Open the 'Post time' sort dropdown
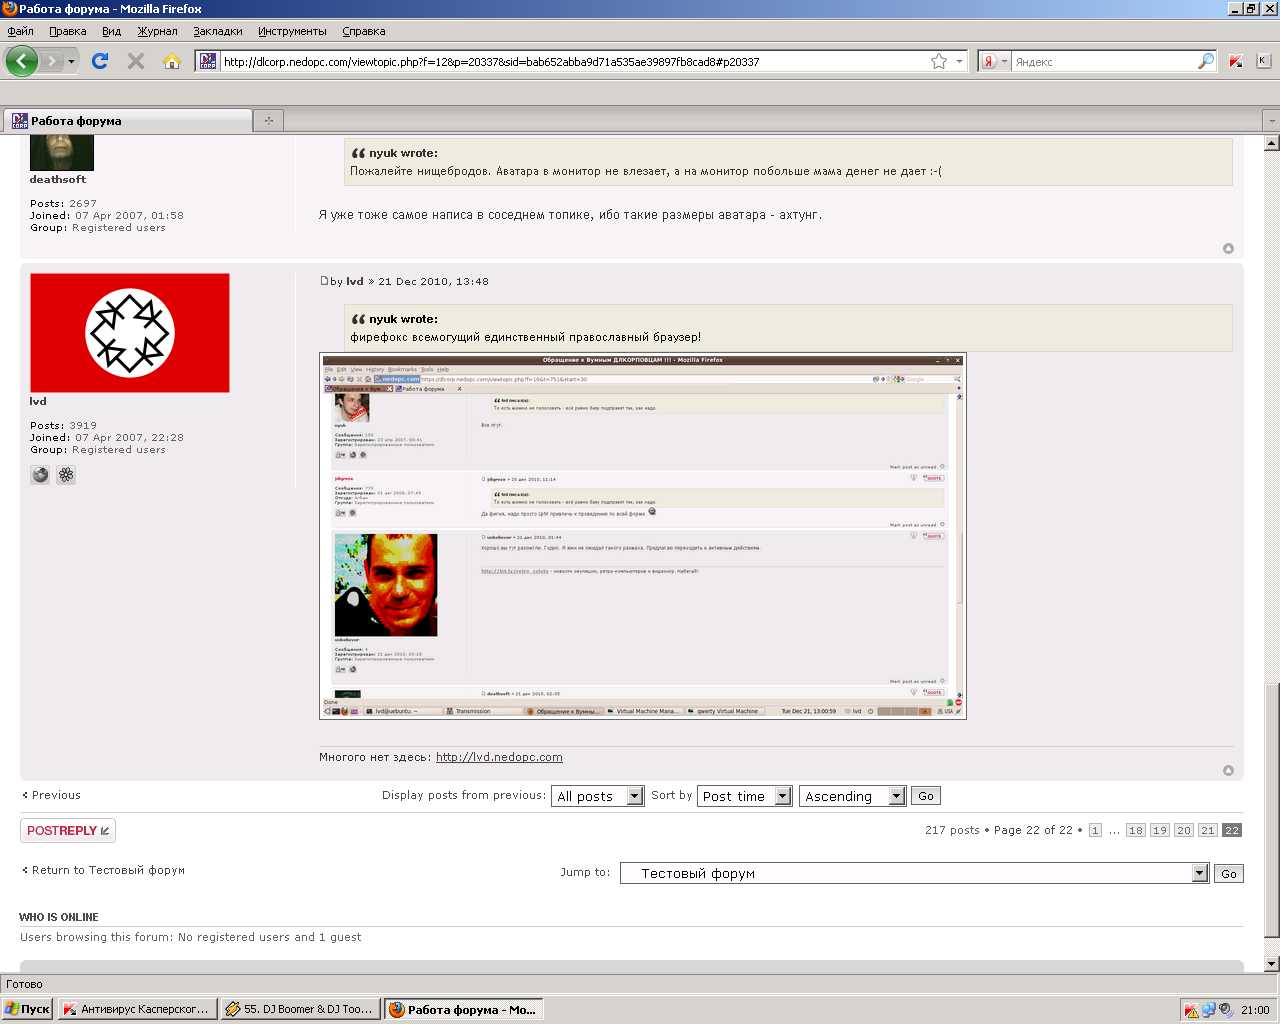 (782, 796)
